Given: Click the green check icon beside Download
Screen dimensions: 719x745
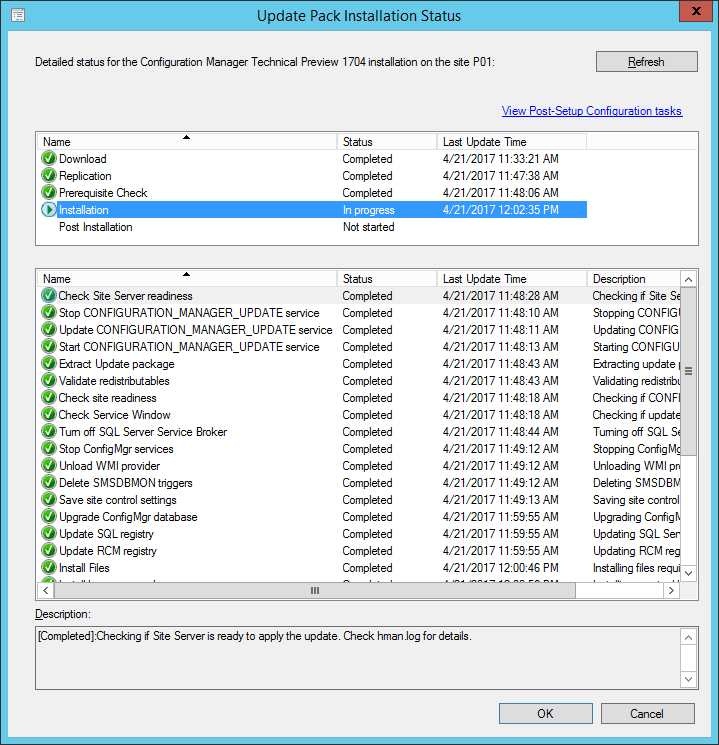Looking at the screenshot, I should click(48, 158).
